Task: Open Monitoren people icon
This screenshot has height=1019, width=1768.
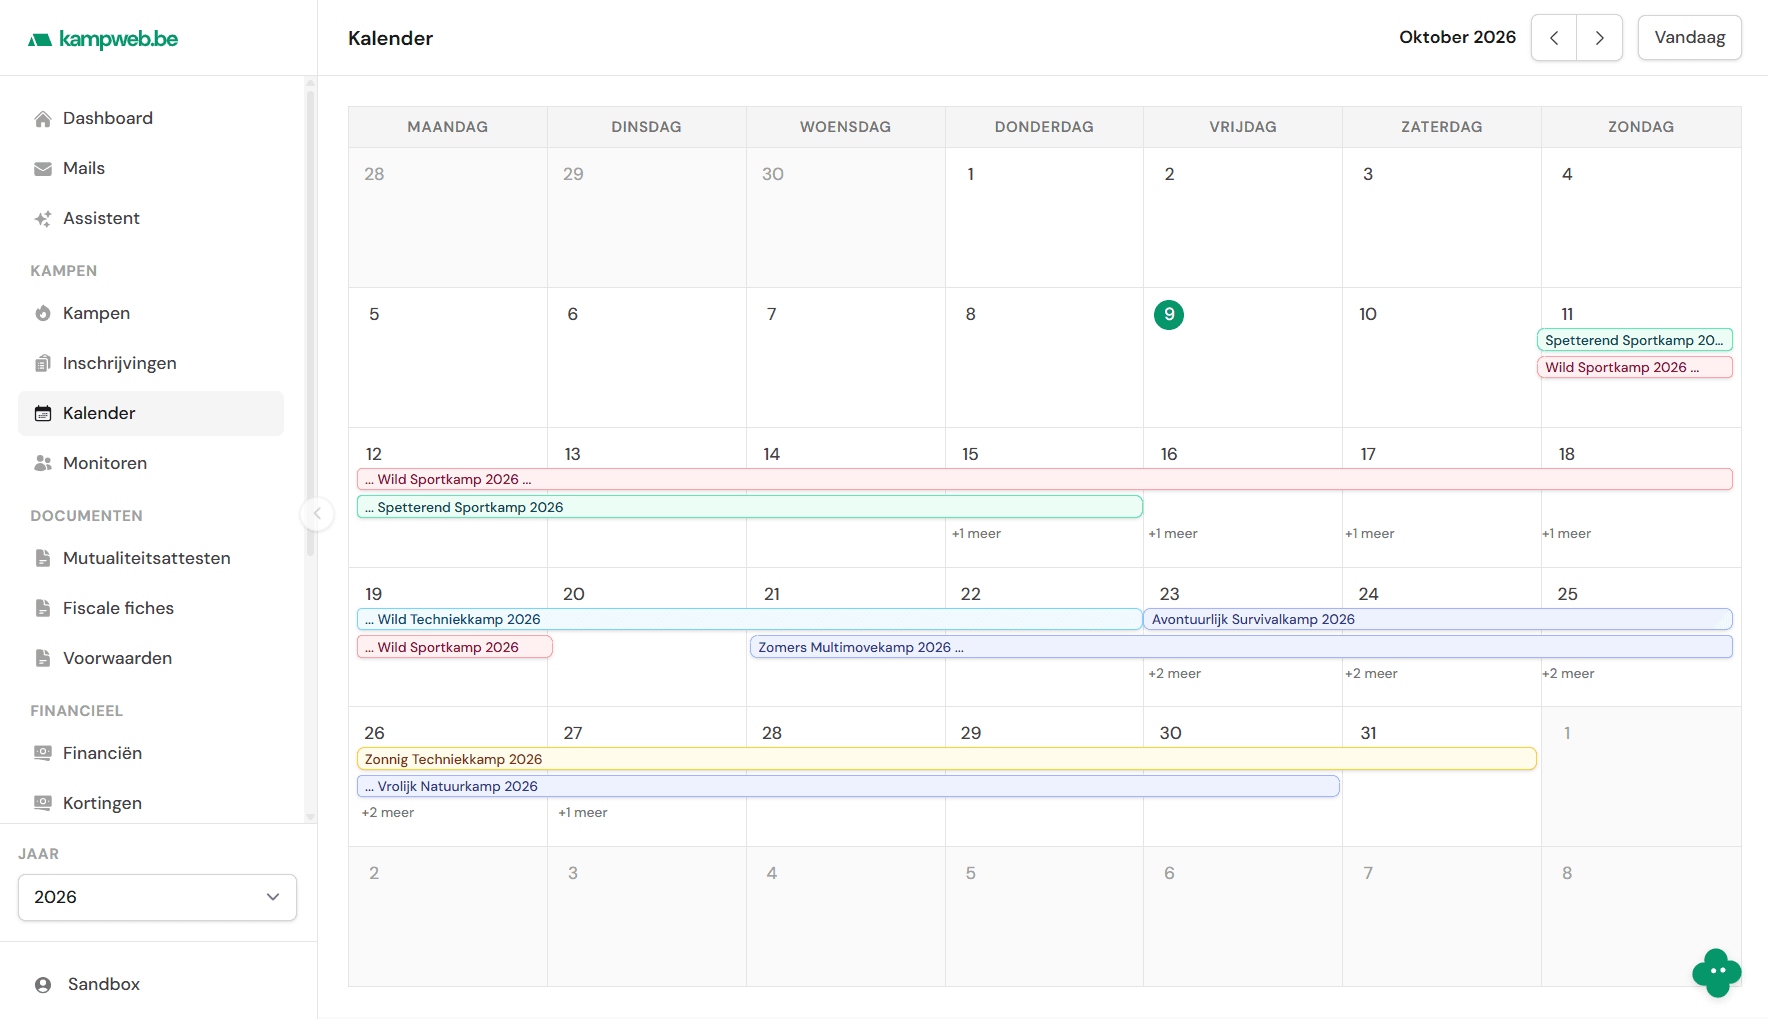Action: pyautogui.click(x=43, y=464)
